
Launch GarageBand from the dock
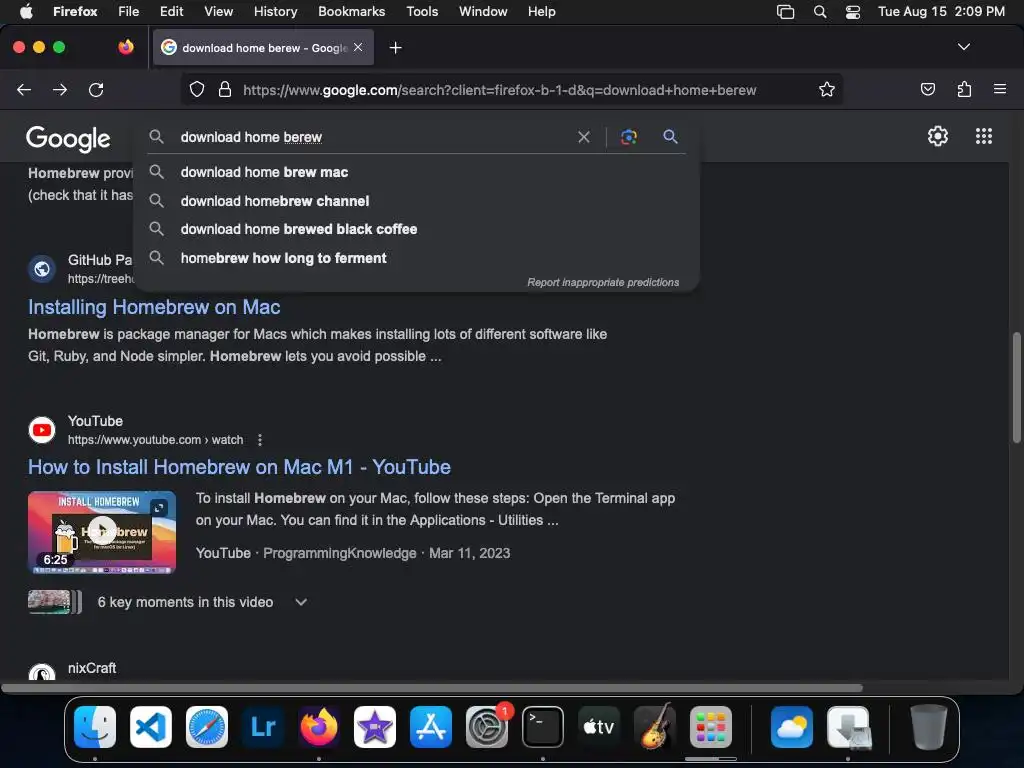pos(655,727)
